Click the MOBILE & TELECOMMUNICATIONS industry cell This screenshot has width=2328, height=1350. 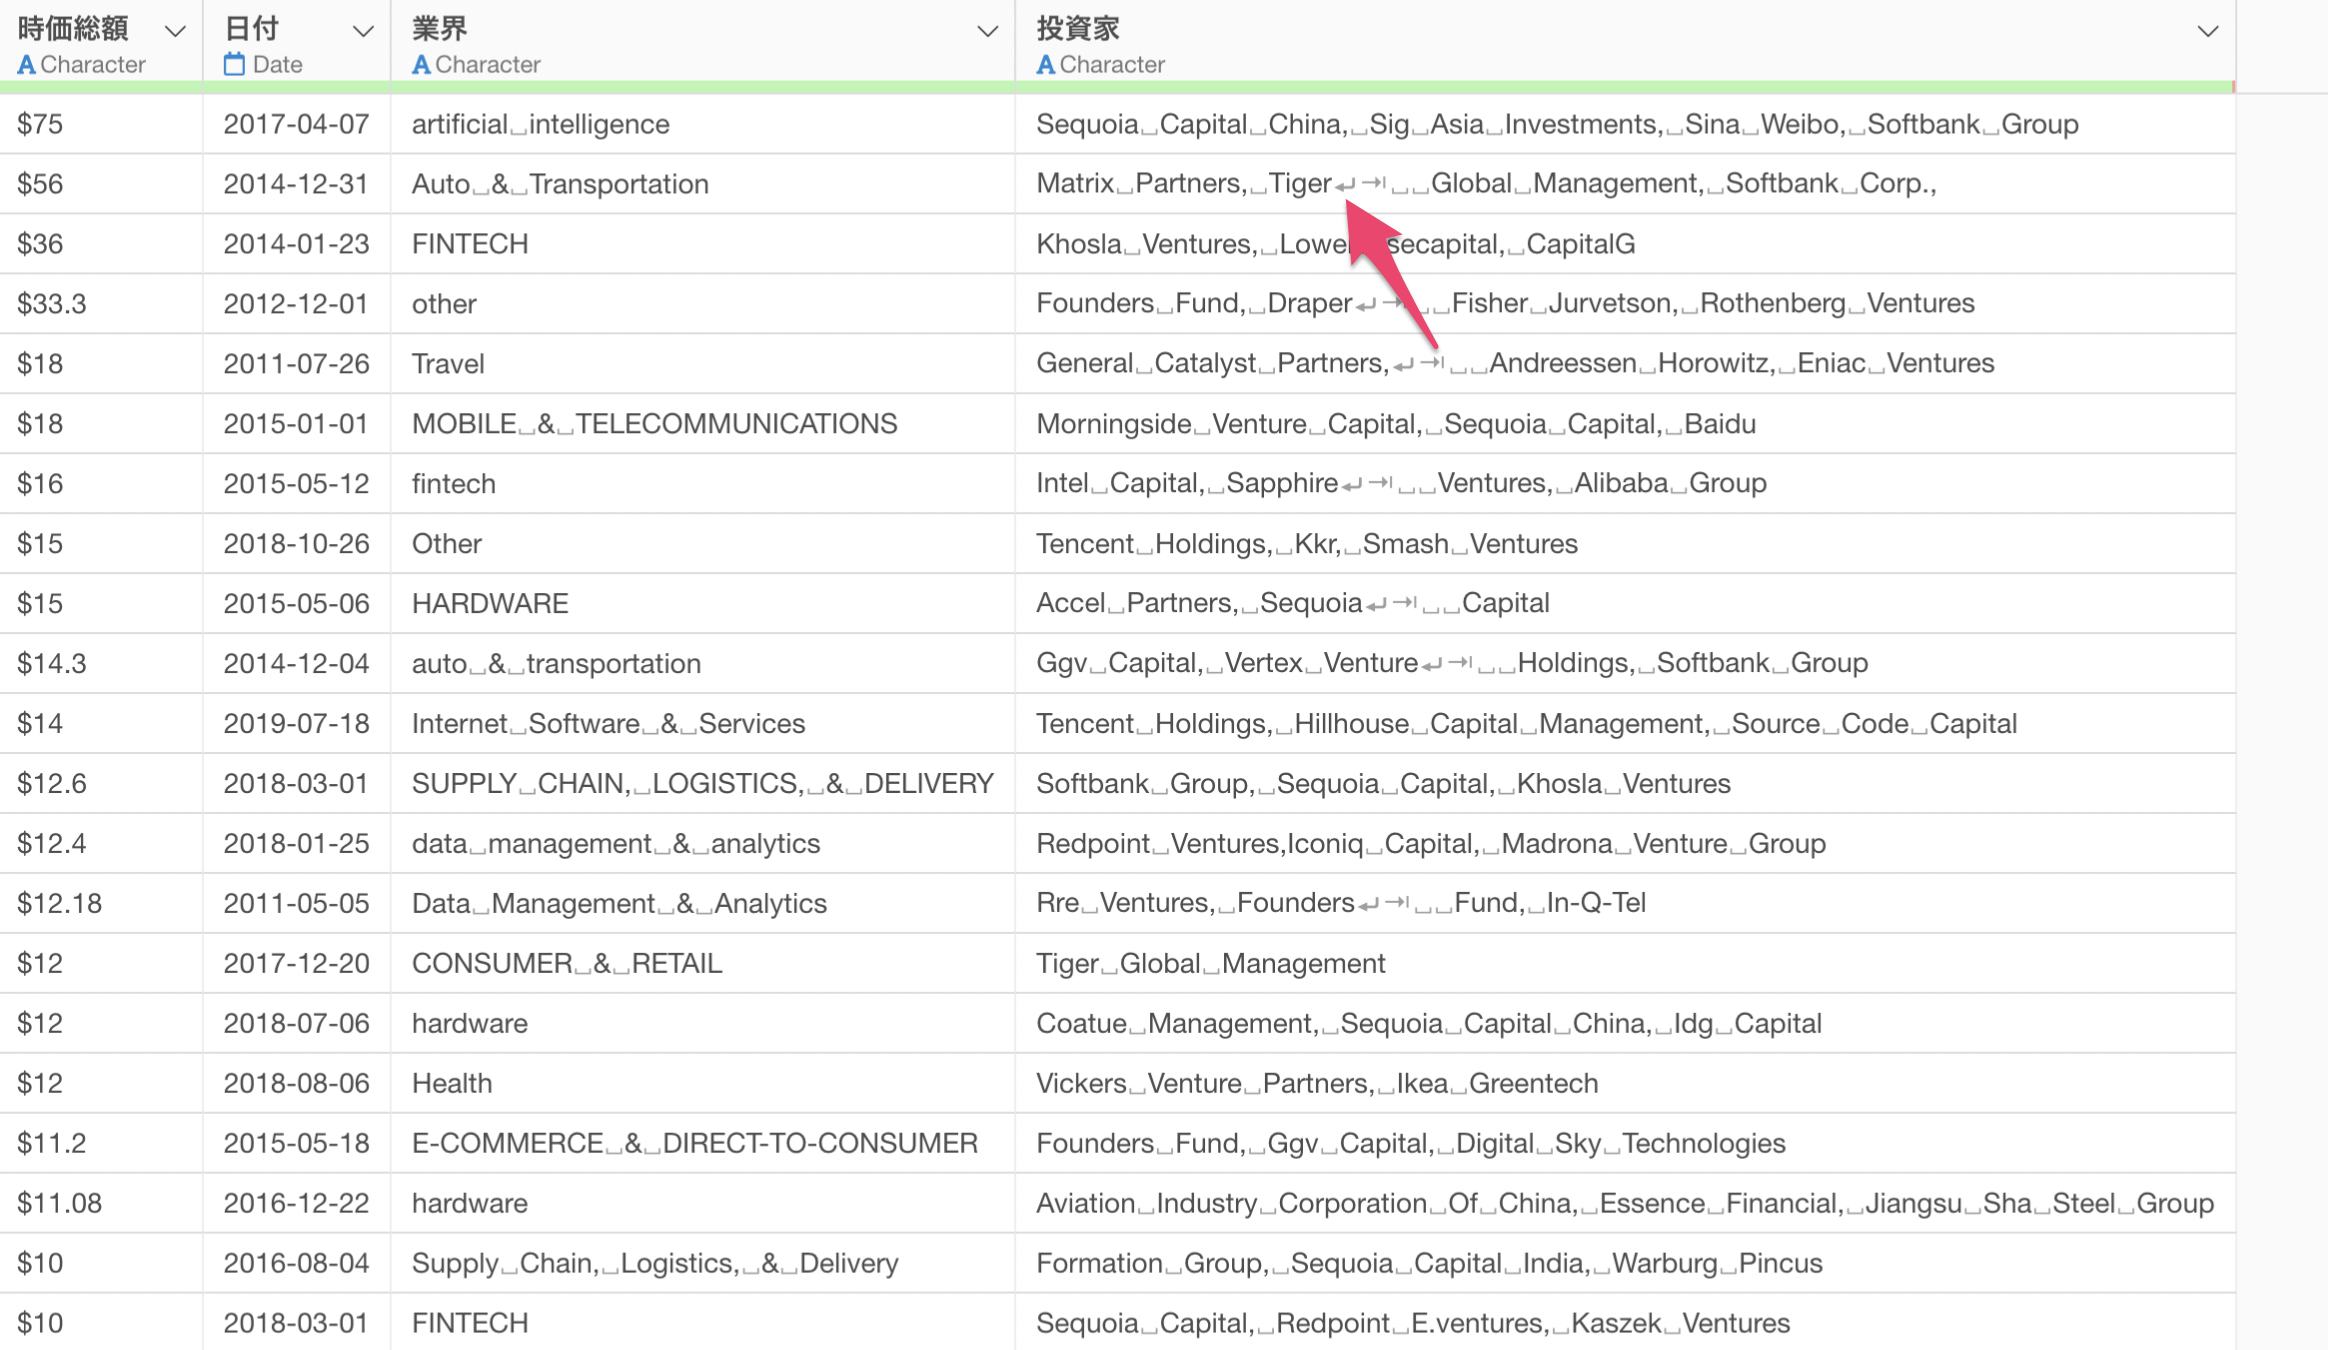703,424
